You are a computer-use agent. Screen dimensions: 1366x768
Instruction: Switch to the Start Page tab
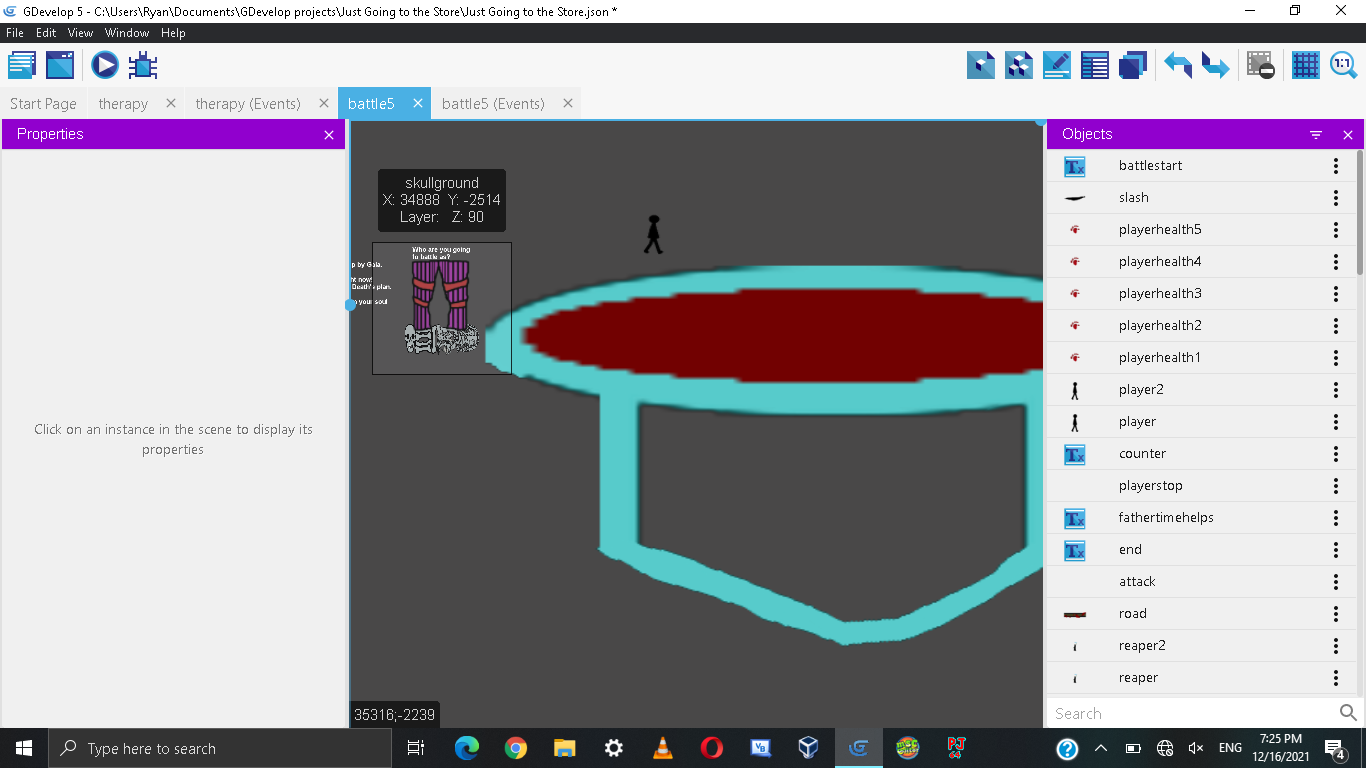pyautogui.click(x=43, y=104)
